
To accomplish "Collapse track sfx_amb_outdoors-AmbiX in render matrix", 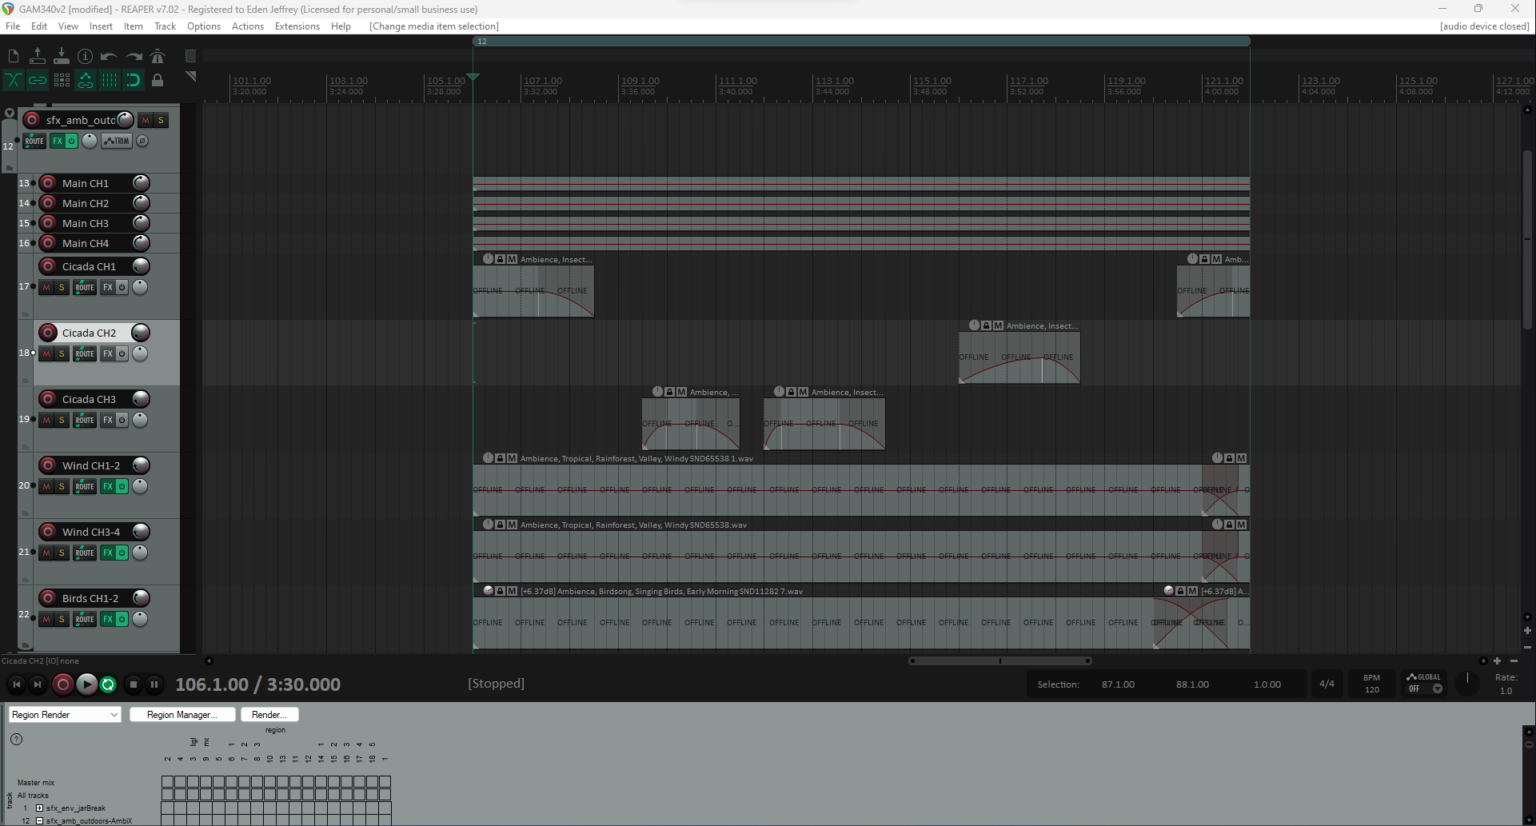I will 39,820.
